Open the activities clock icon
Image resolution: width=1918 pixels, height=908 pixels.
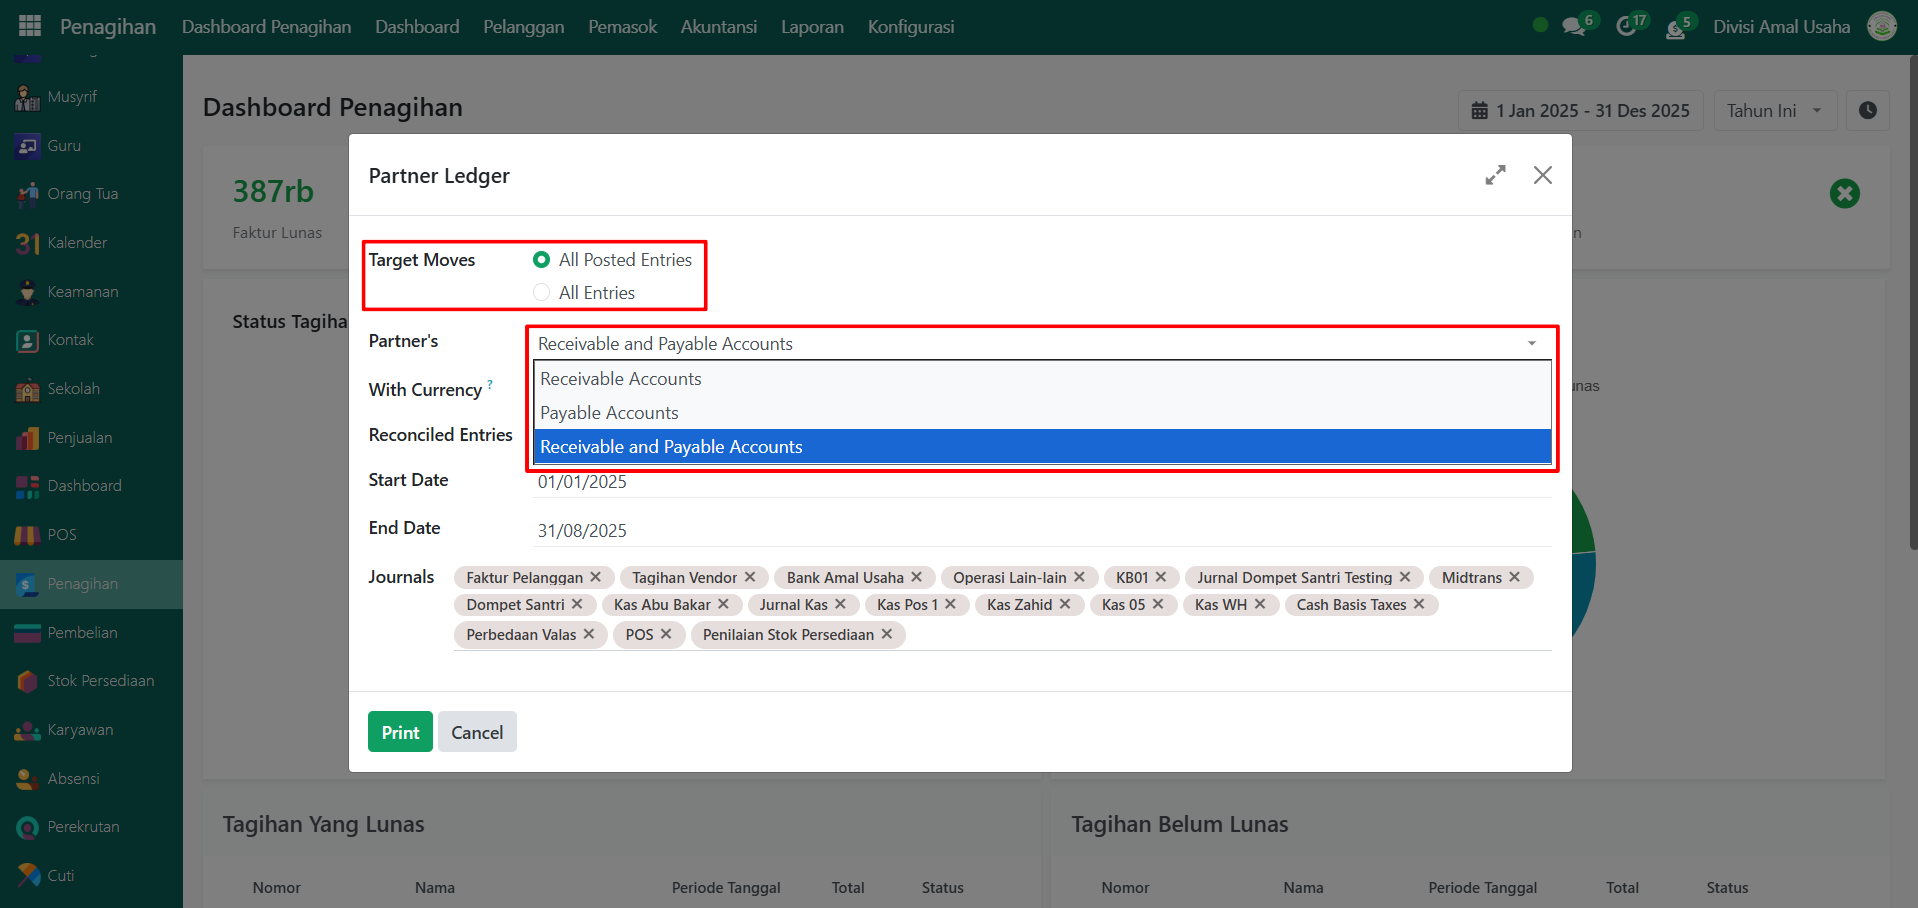[x=1626, y=27]
